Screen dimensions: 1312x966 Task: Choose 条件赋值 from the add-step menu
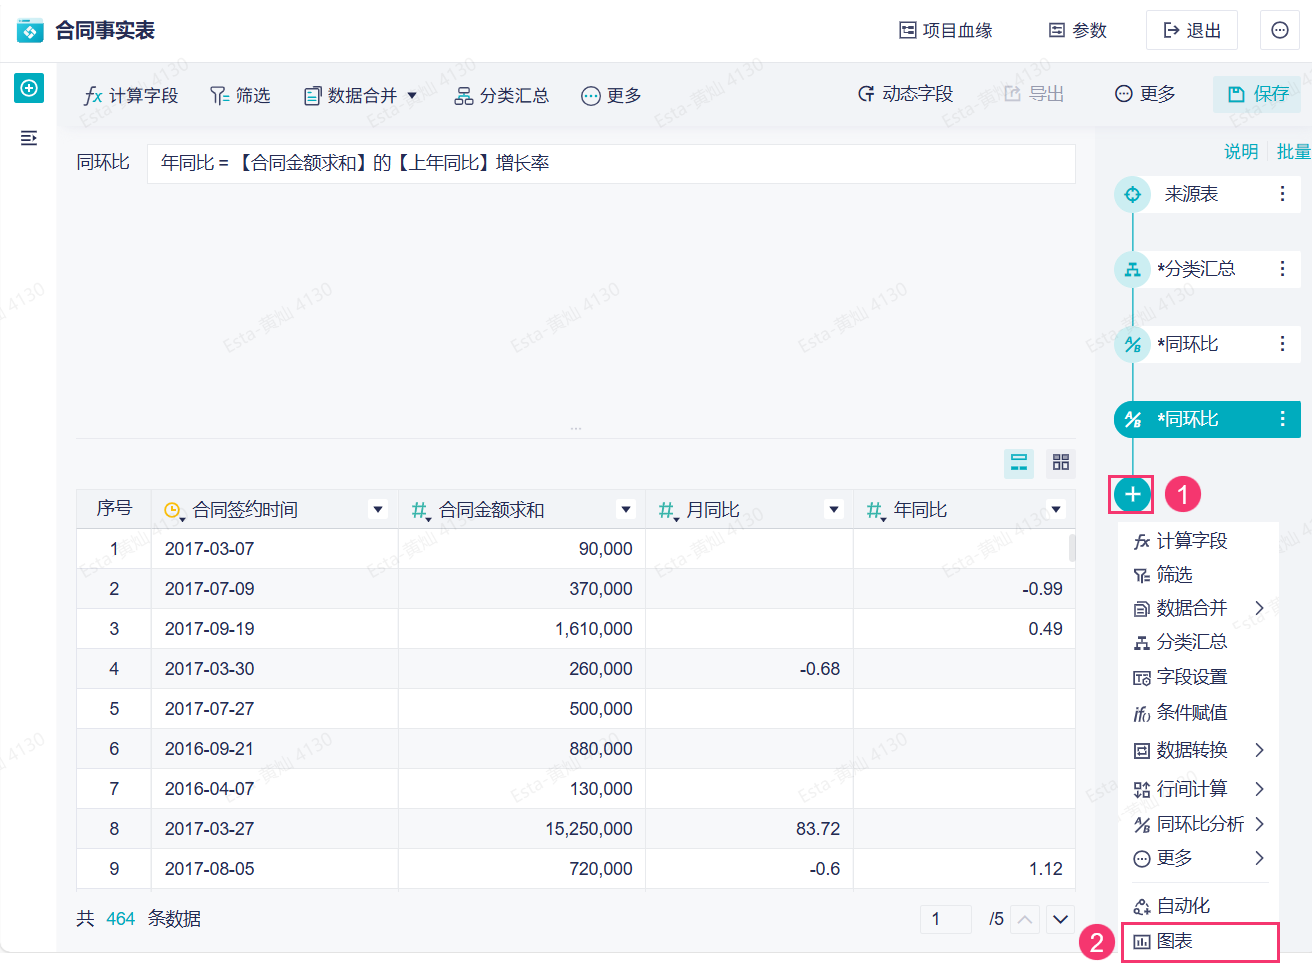click(x=1180, y=713)
